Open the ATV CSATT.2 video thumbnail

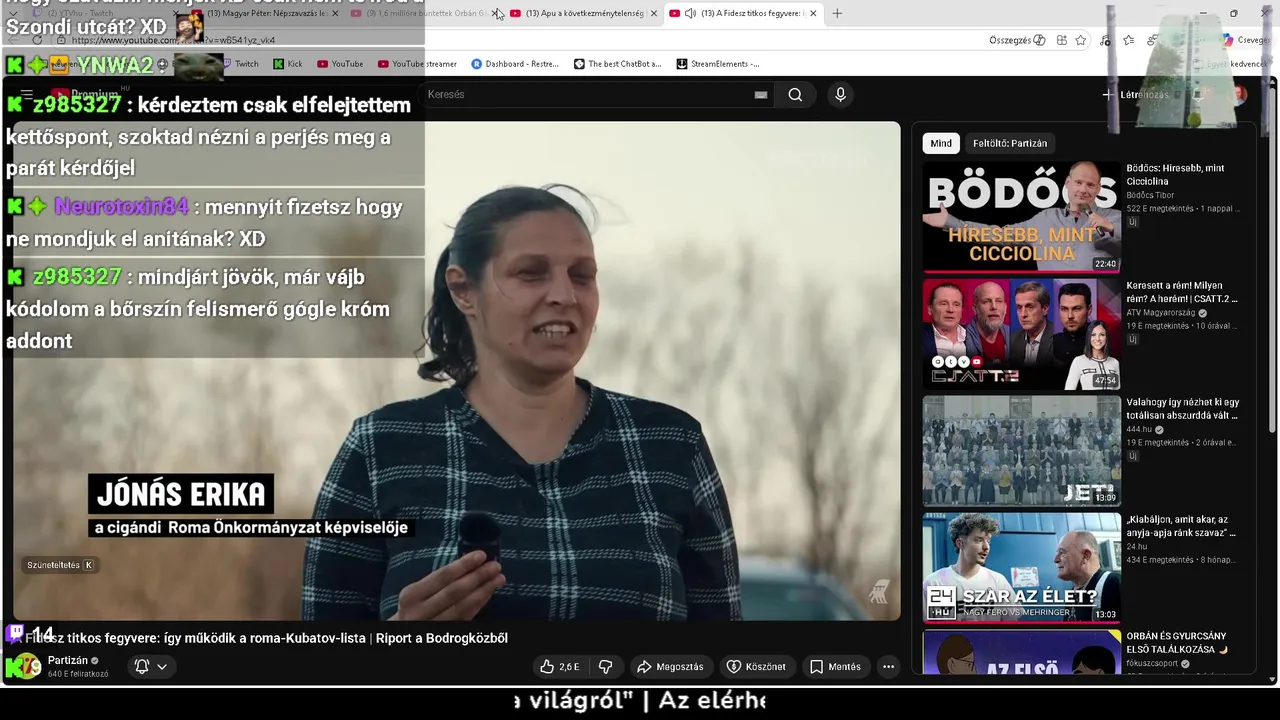pos(1021,334)
